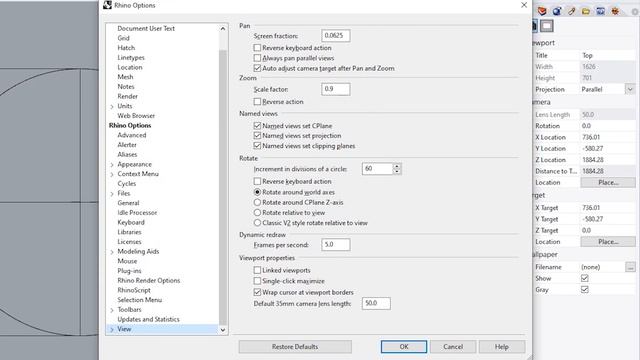This screenshot has width=640, height=360.
Task: Expand the Context Menu tree node
Action: [112, 175]
